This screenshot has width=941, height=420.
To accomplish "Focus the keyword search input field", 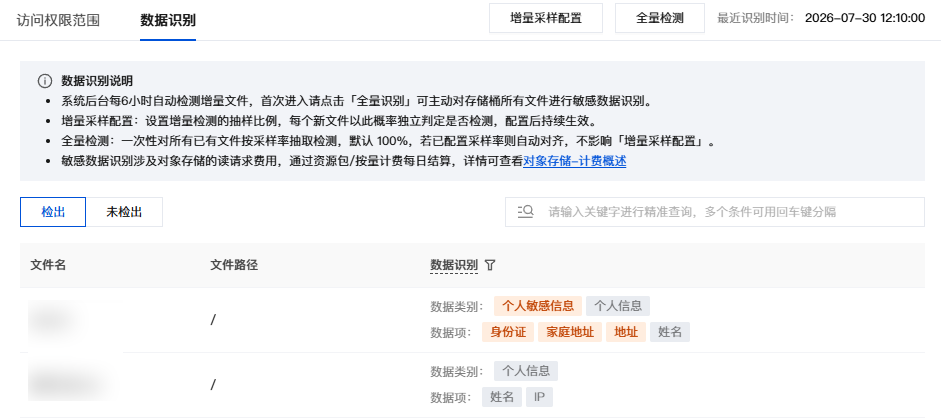I will click(x=715, y=212).
